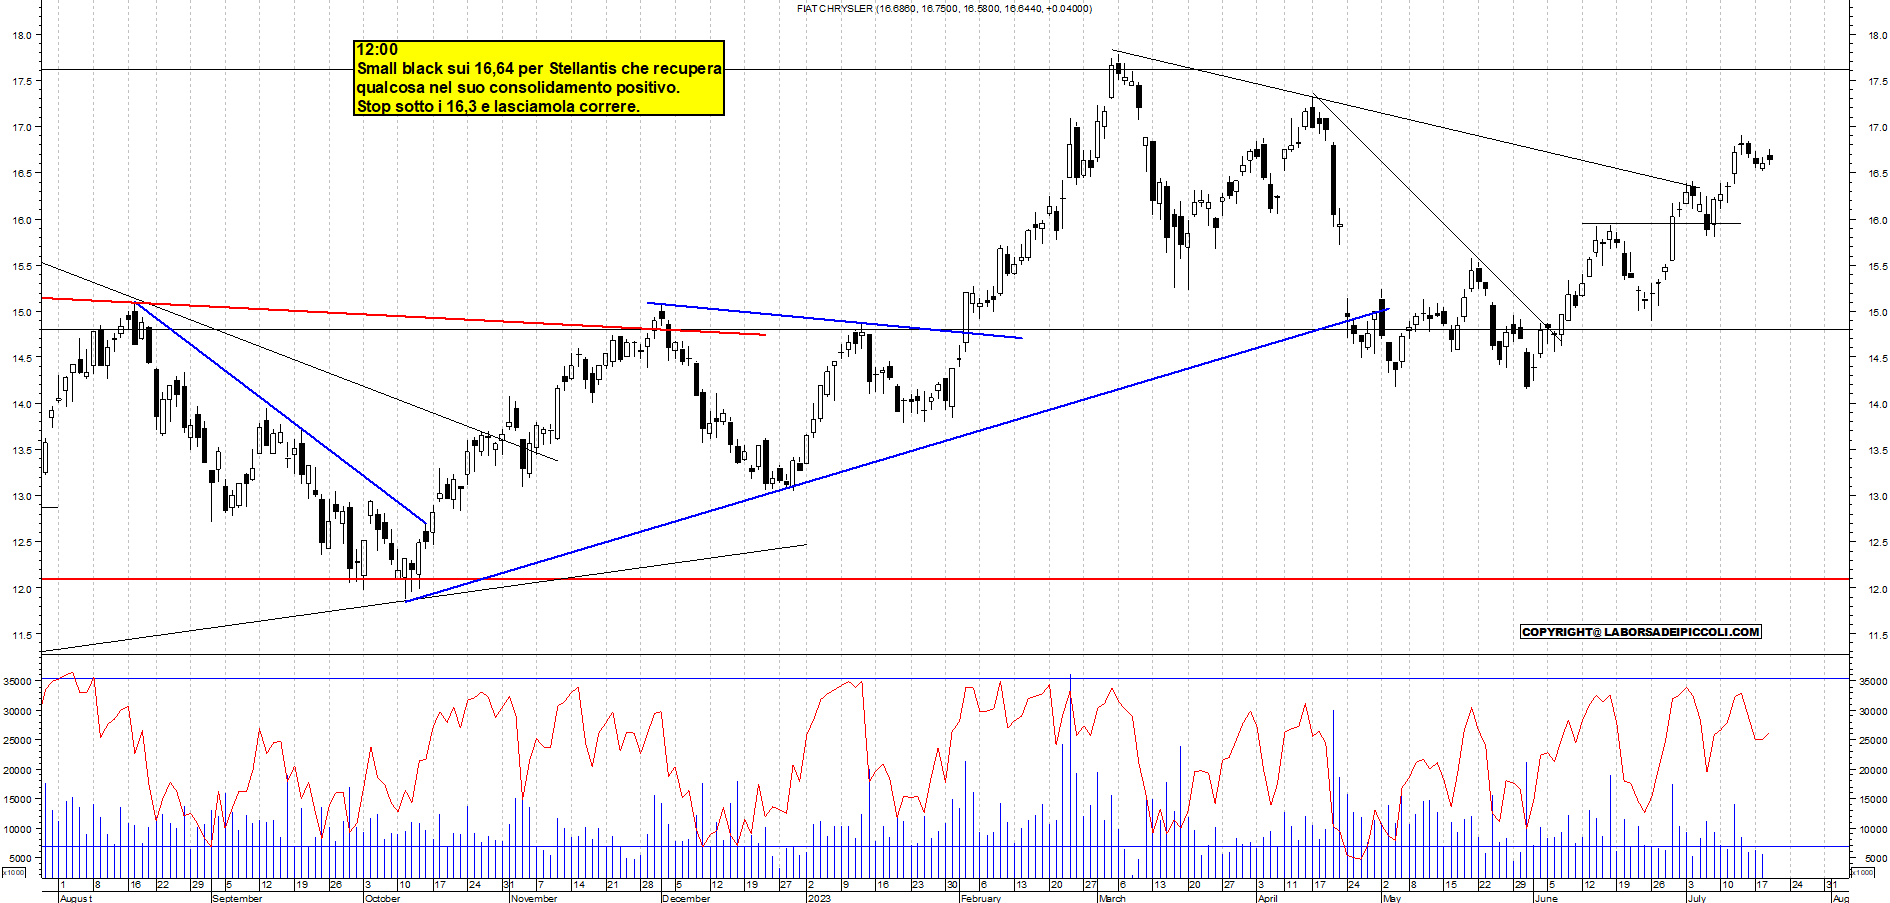This screenshot has width=1890, height=903.
Task: Click the 20000 label on left volume axis
Action: click(x=15, y=770)
